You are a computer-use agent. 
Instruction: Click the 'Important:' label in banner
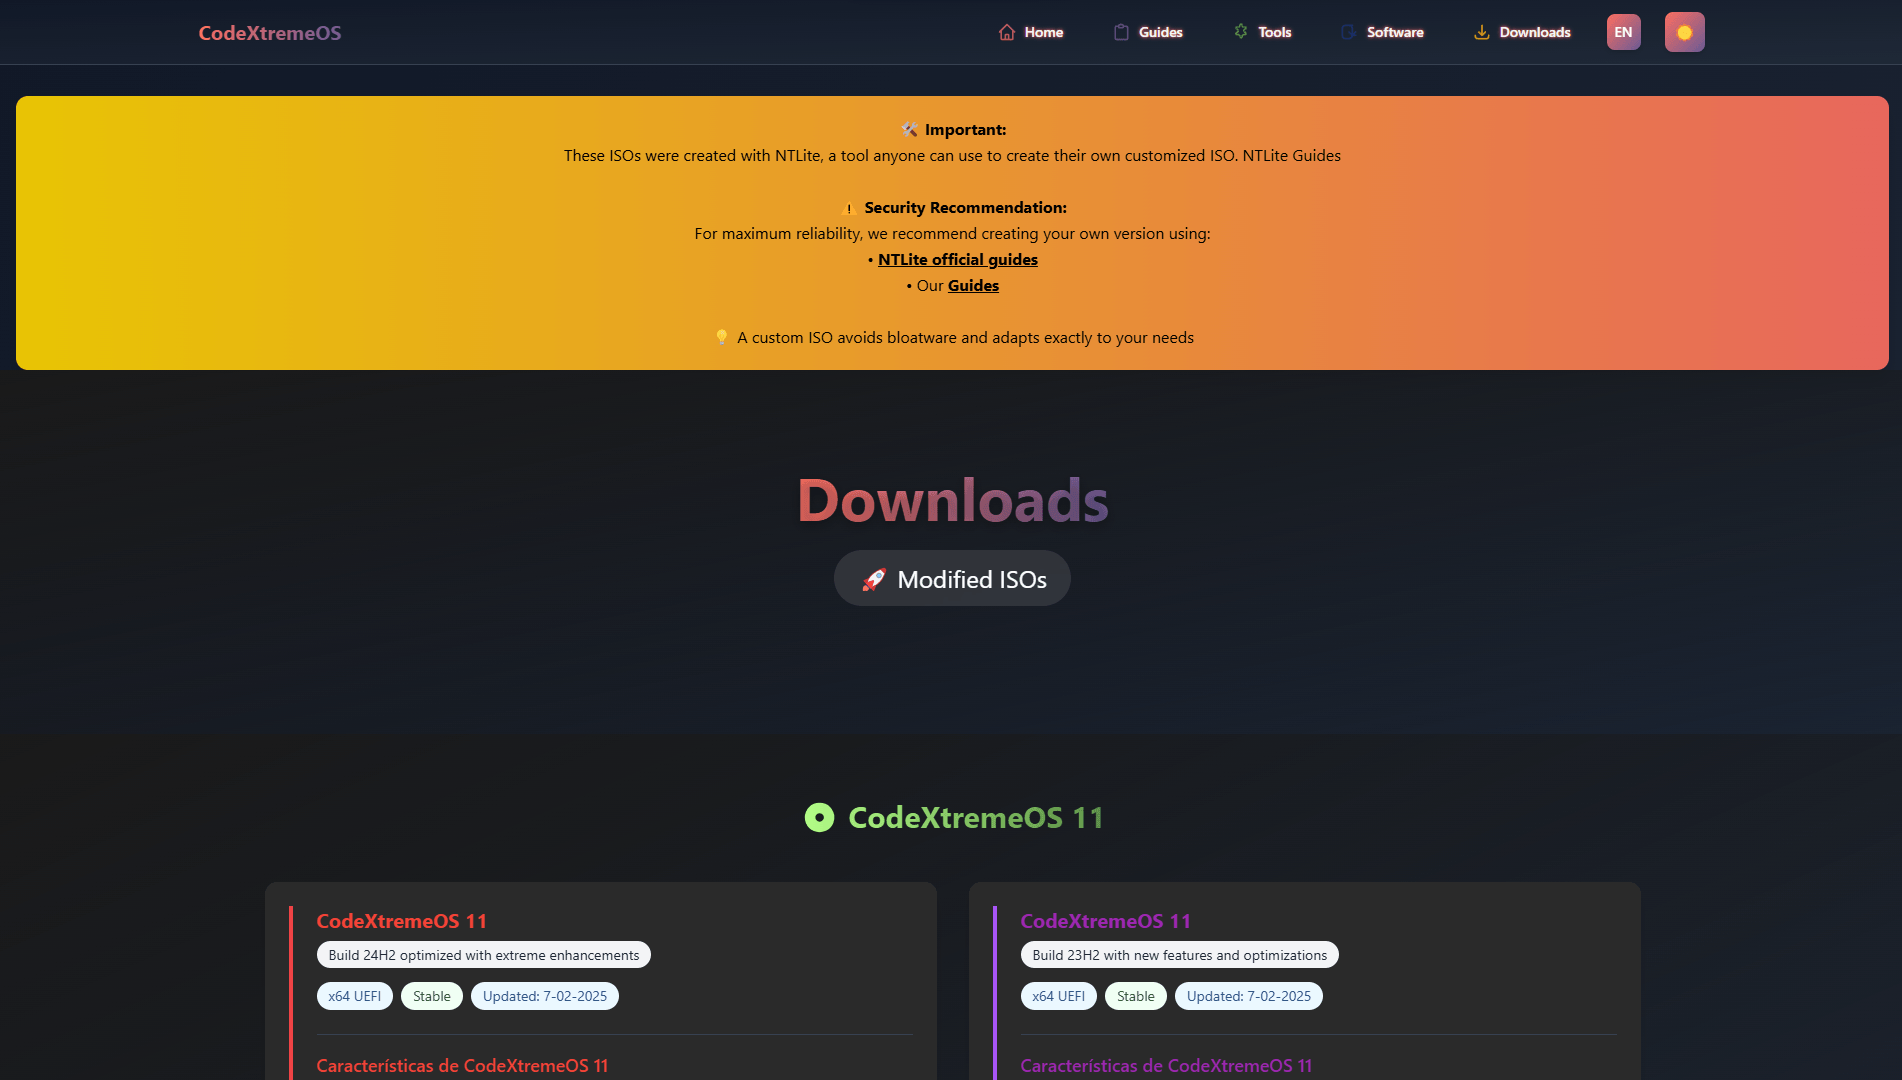tap(965, 129)
